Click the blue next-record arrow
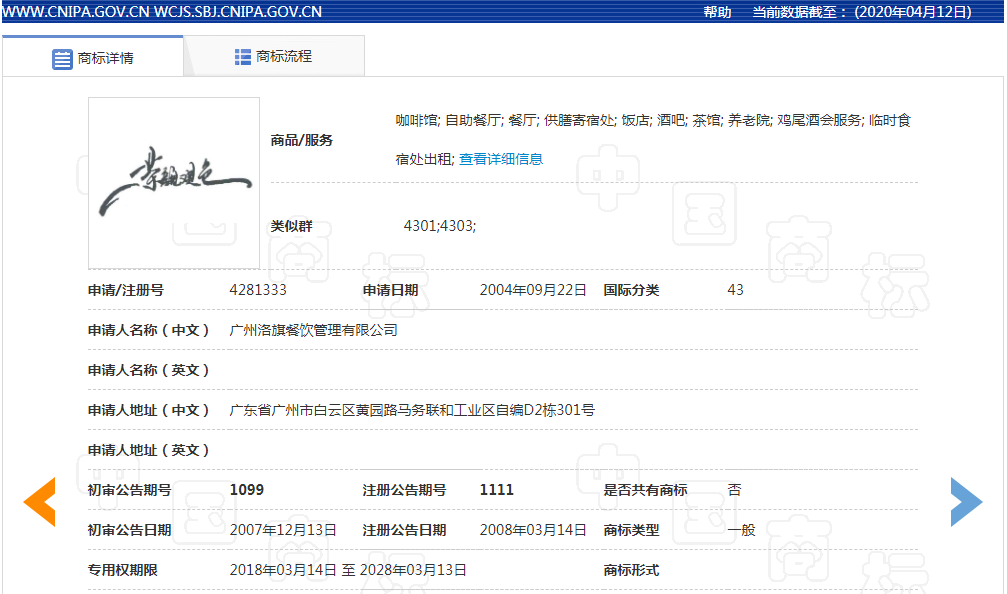The height and width of the screenshot is (594, 1007). pyautogui.click(x=966, y=502)
